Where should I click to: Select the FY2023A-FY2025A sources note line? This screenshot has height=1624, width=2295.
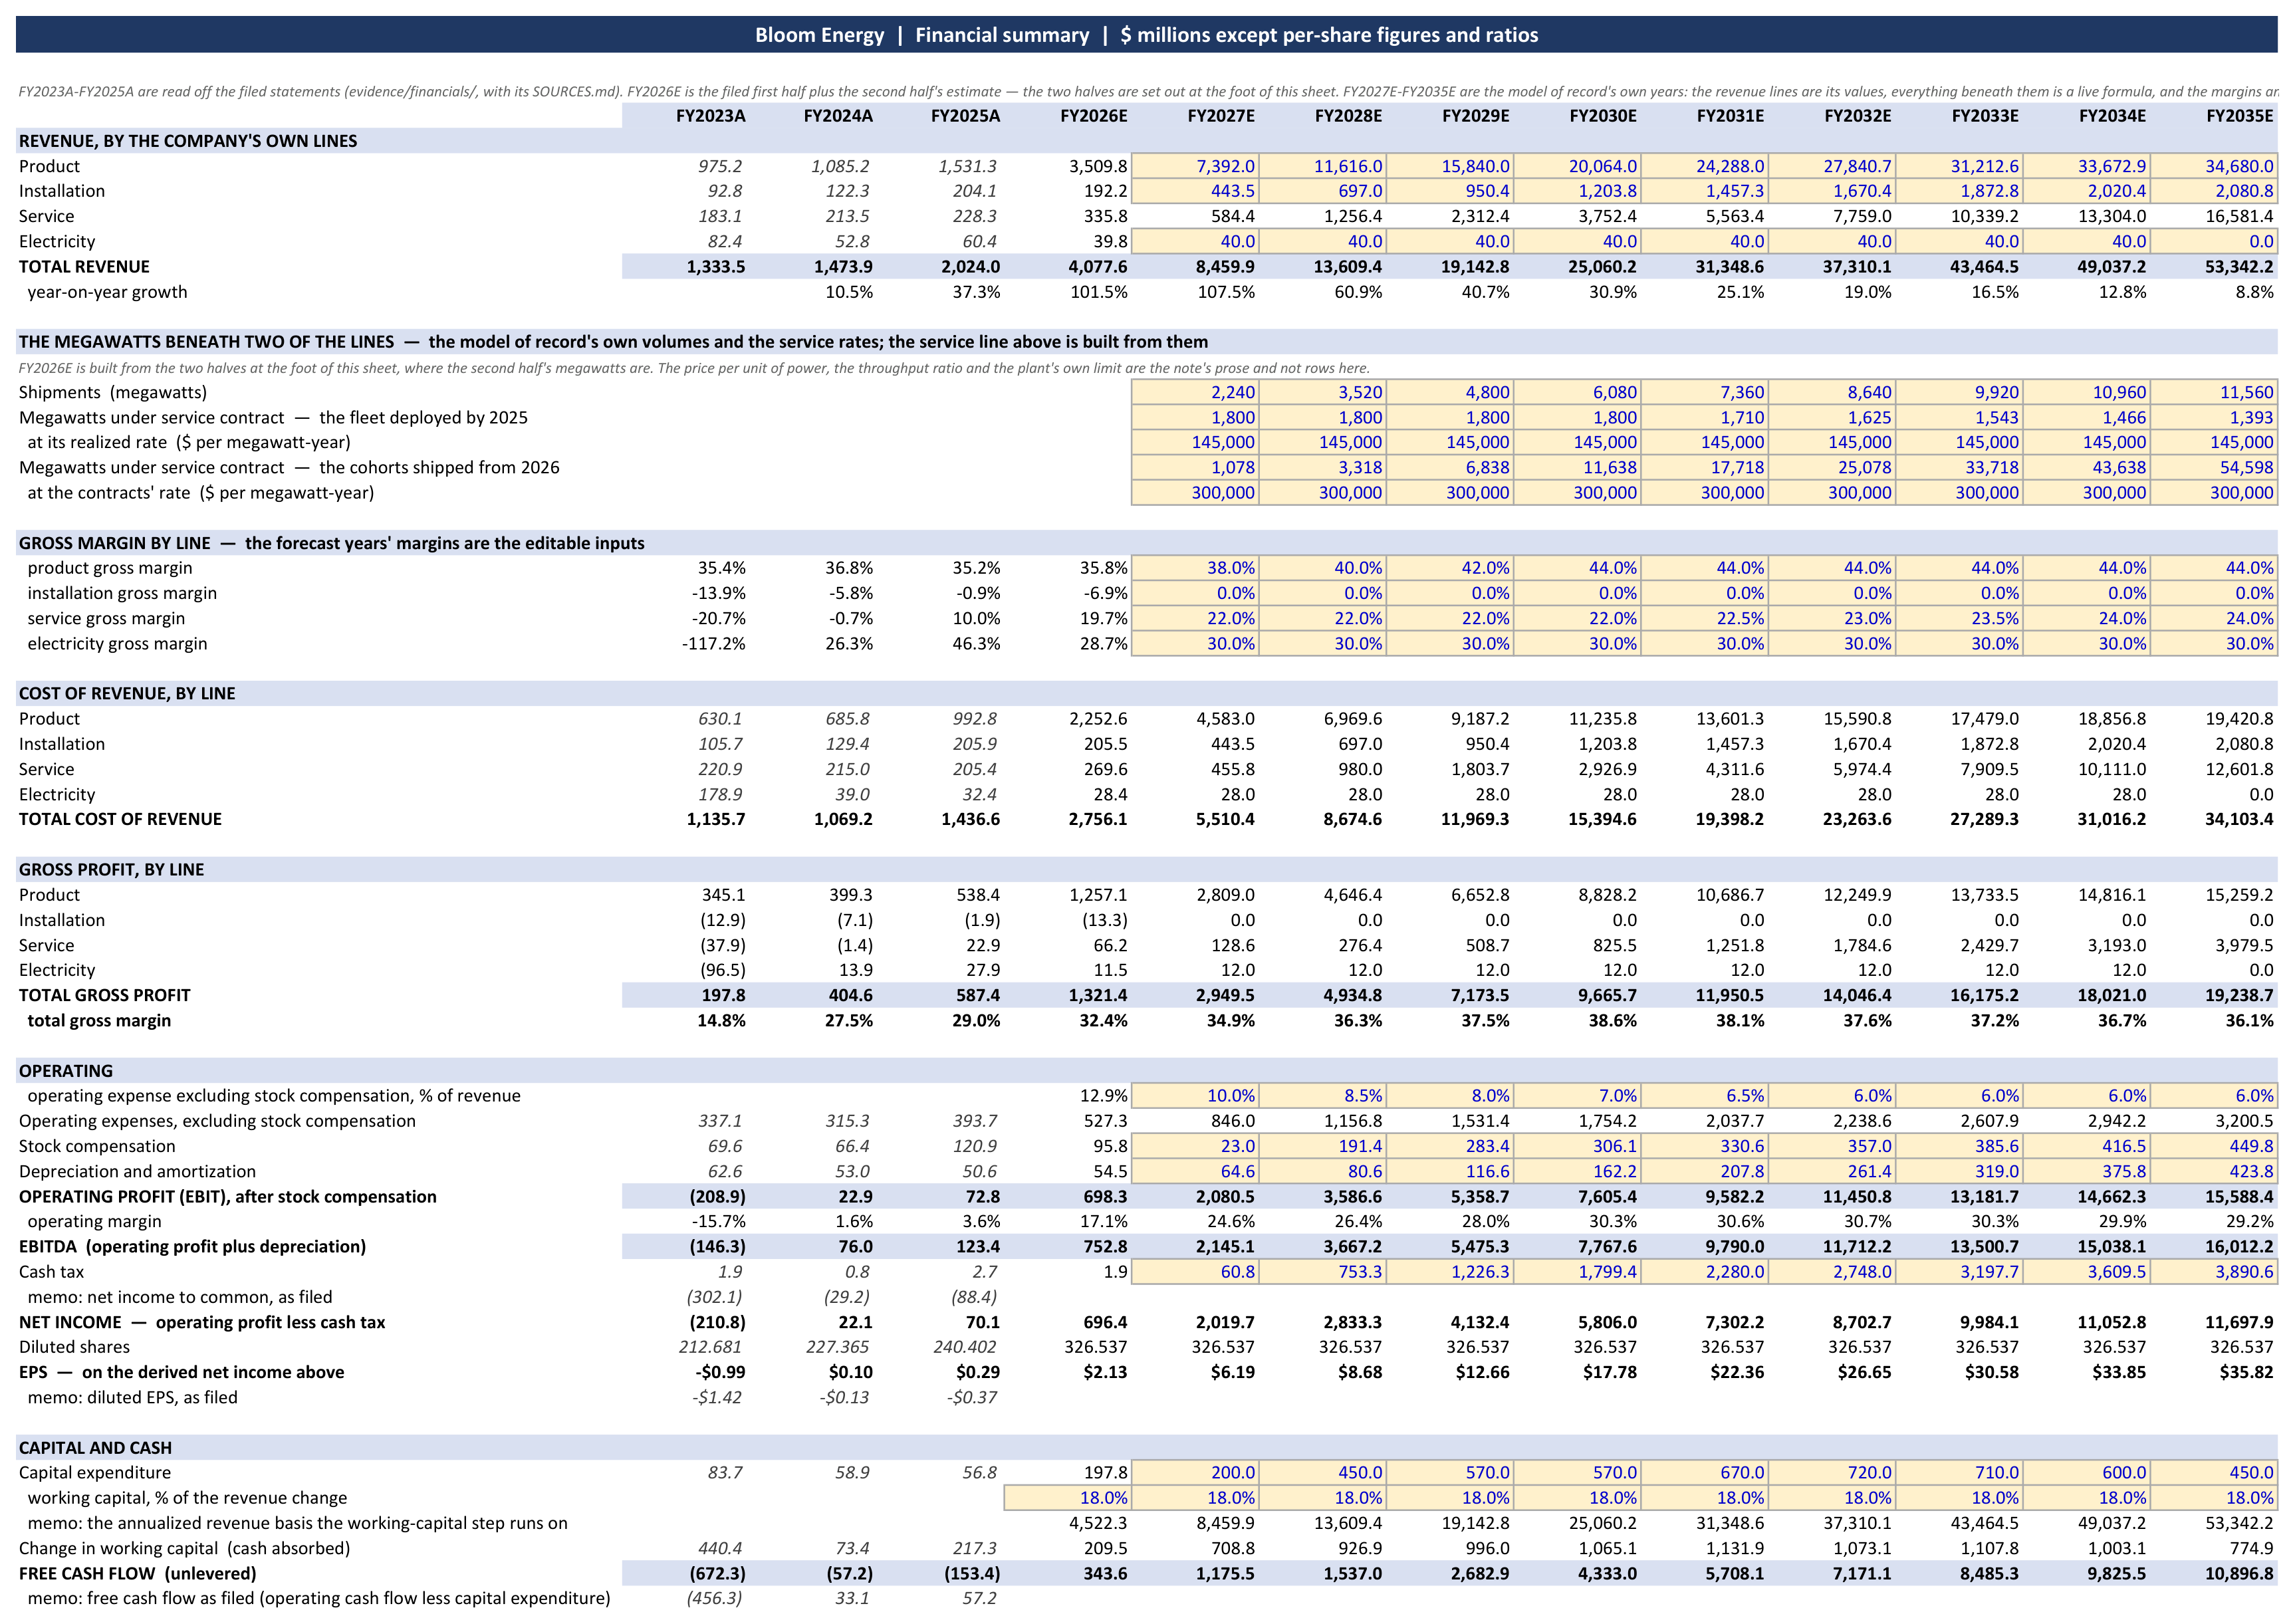pyautogui.click(x=1147, y=91)
